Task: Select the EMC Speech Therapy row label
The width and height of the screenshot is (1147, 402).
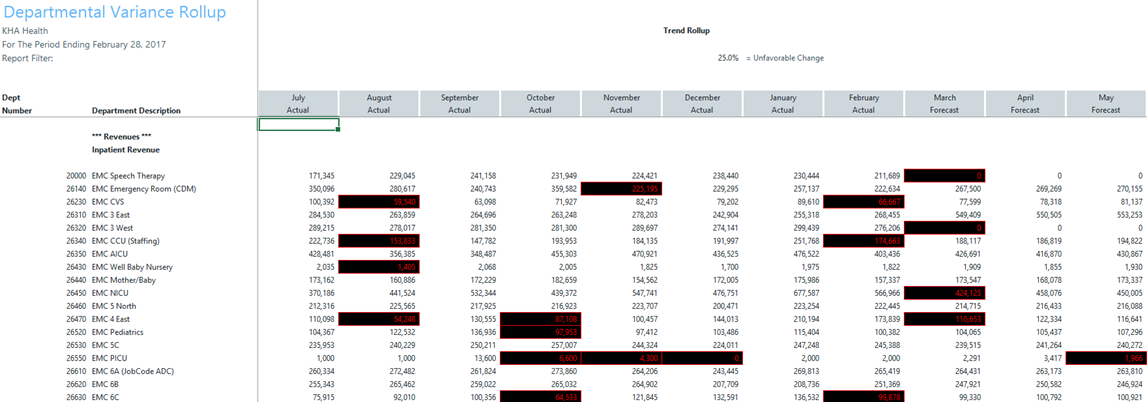Action: coord(128,176)
